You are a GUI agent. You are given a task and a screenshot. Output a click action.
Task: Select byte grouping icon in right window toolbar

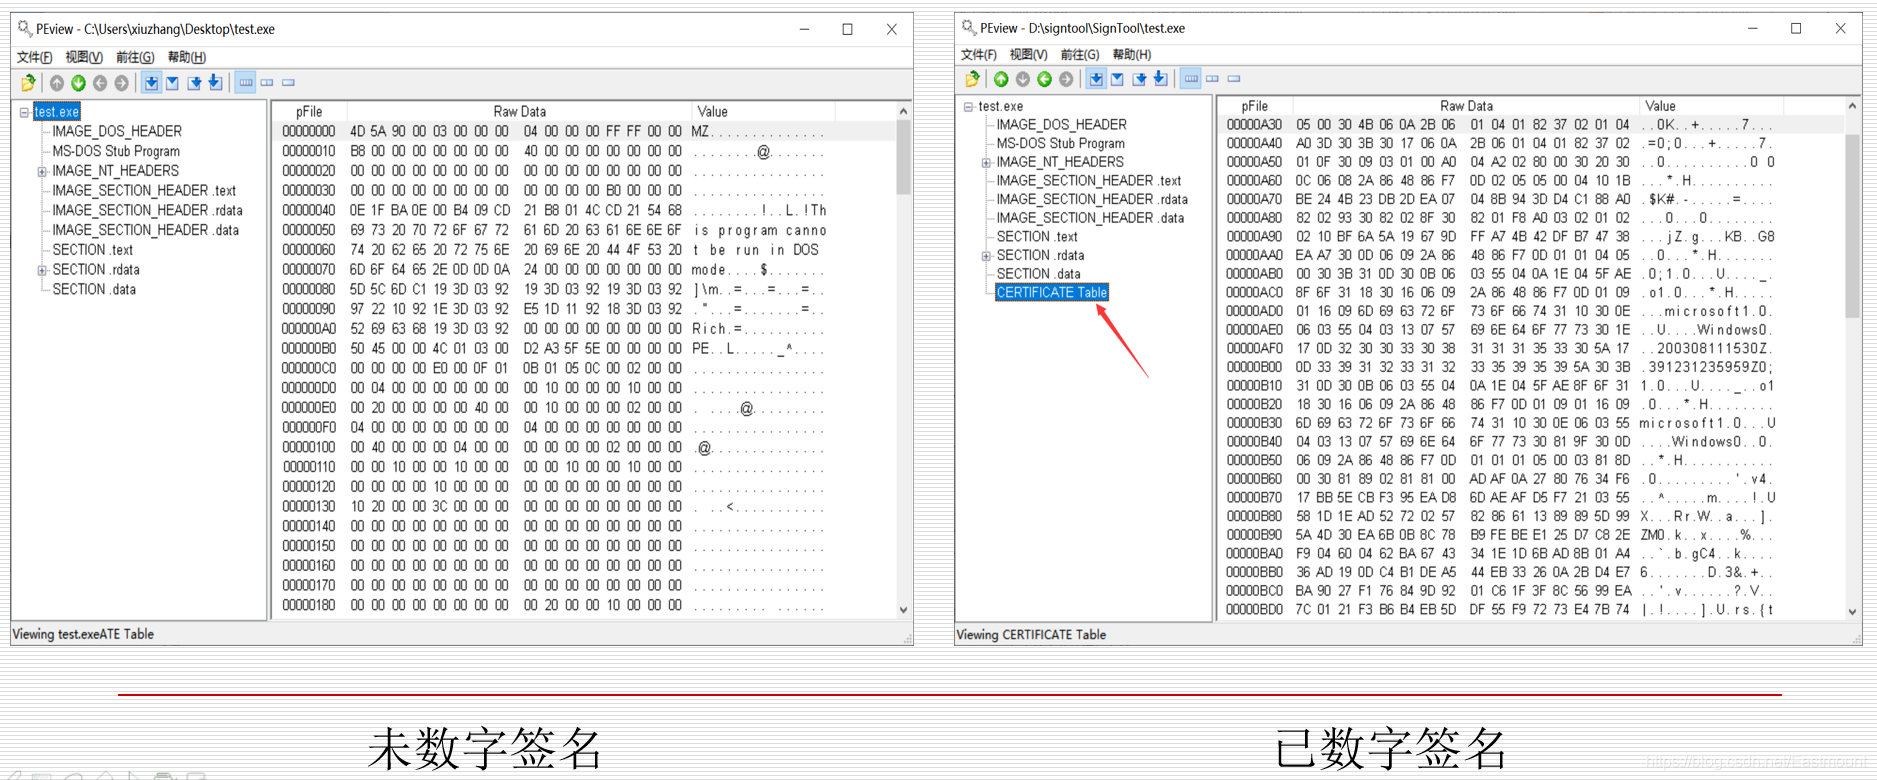pos(1191,79)
